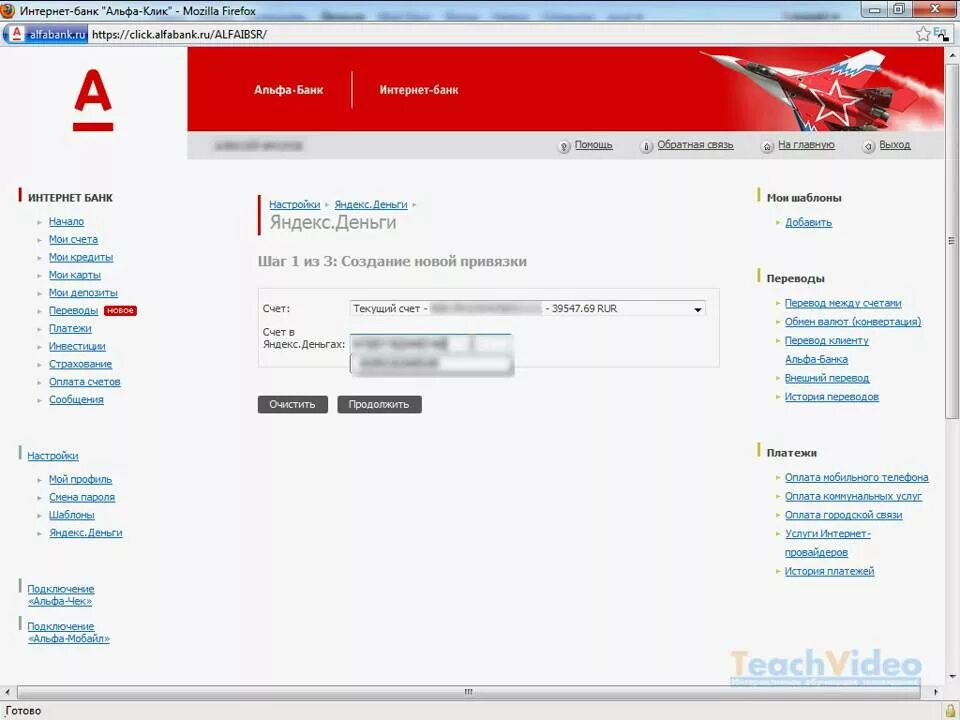Click the Firefox icon in the title bar
Viewport: 960px width, 720px height.
pyautogui.click(x=7, y=10)
